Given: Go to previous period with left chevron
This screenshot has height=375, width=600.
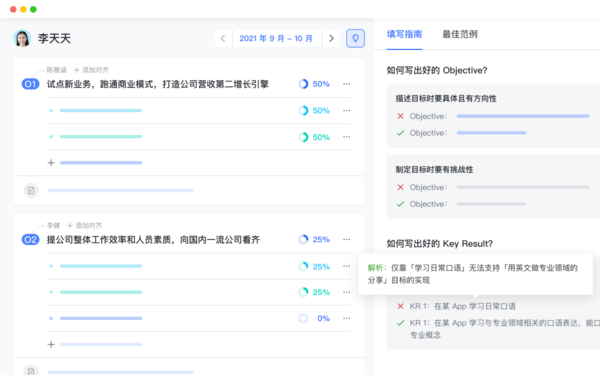Looking at the screenshot, I should (x=223, y=38).
